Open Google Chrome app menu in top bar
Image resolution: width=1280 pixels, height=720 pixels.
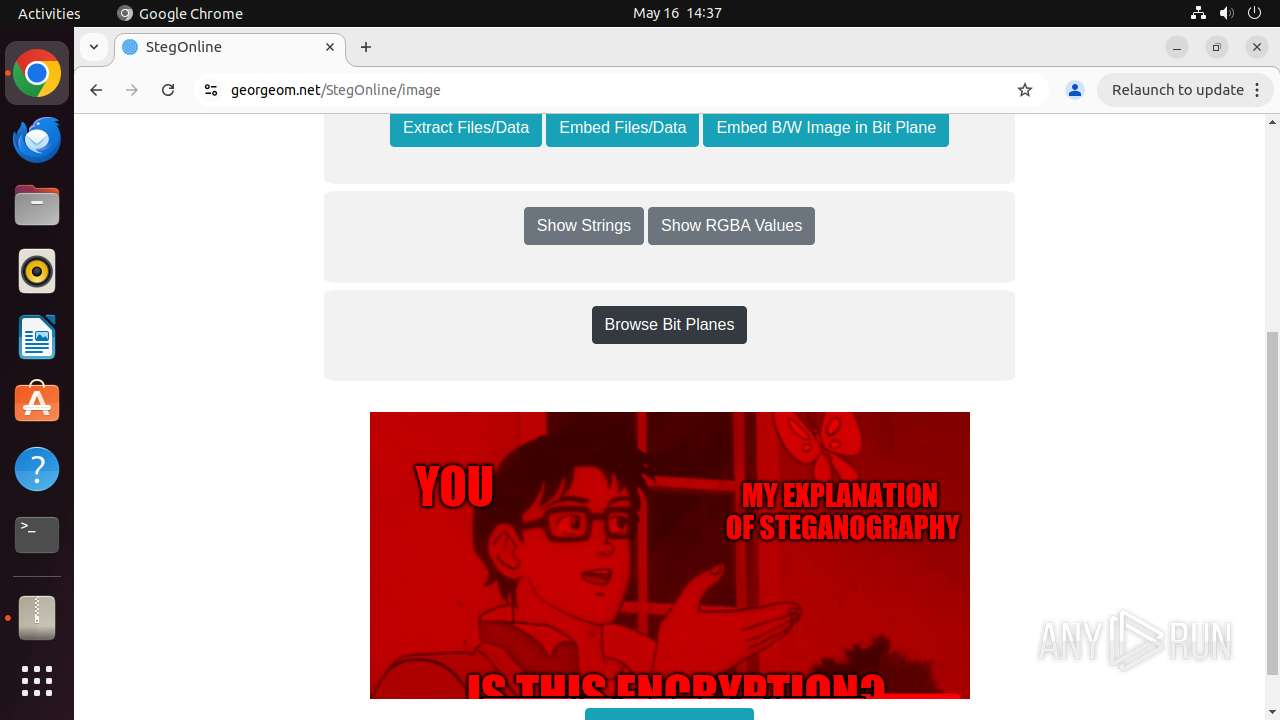[180, 13]
